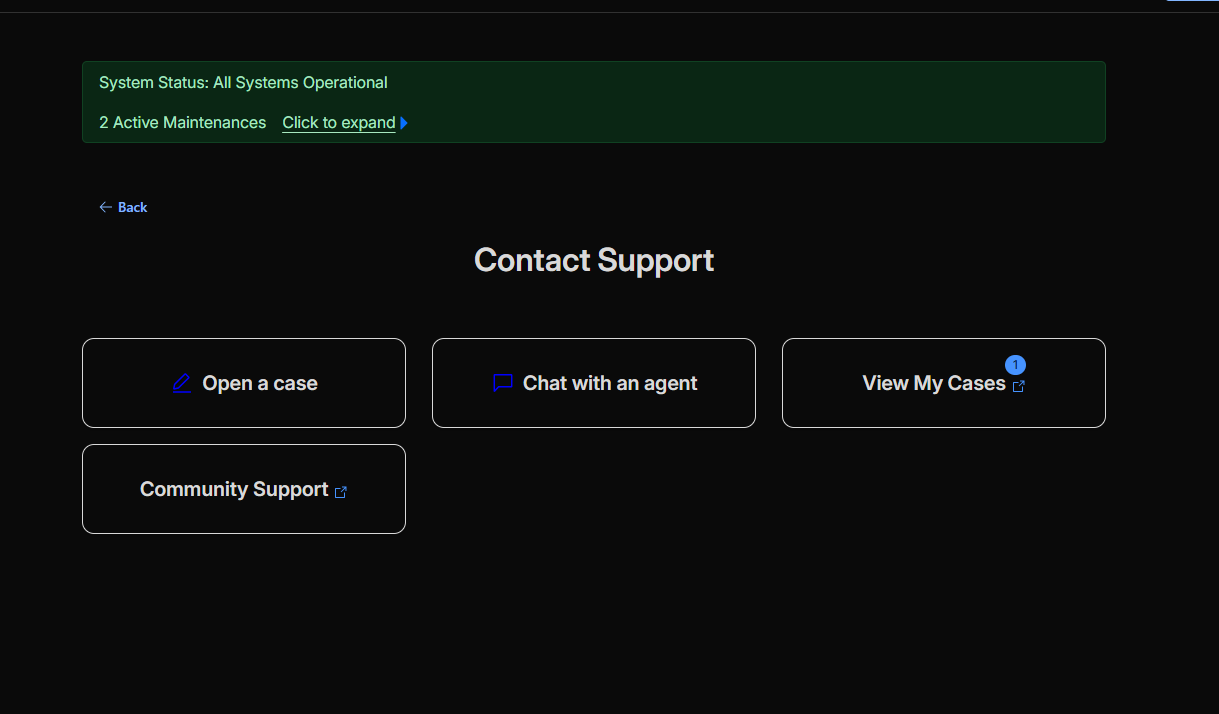Screen dimensions: 1219x714
Task: Click the 'Click to expand' link
Action: tap(339, 123)
